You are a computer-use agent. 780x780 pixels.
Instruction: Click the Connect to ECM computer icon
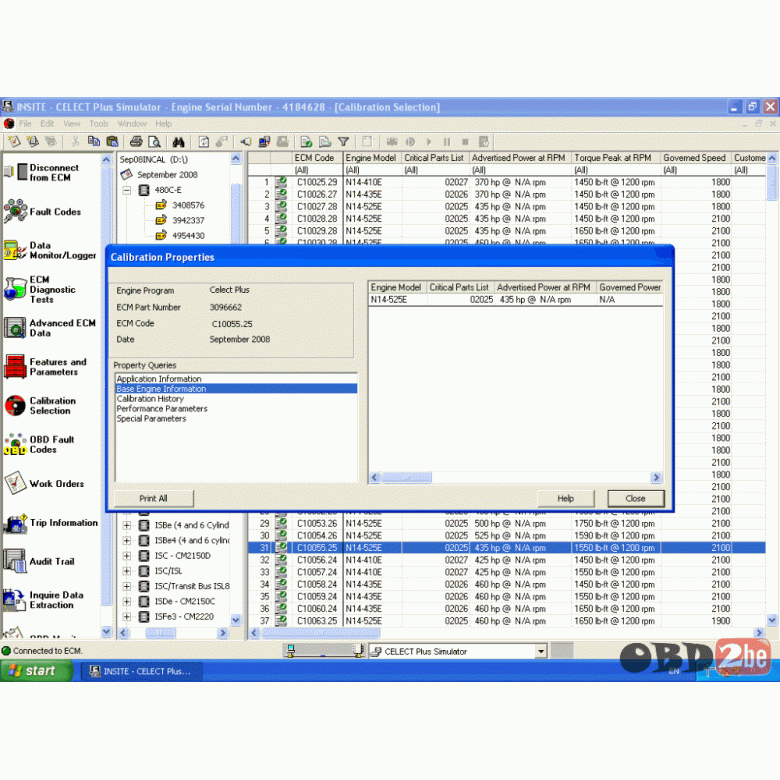click(264, 142)
